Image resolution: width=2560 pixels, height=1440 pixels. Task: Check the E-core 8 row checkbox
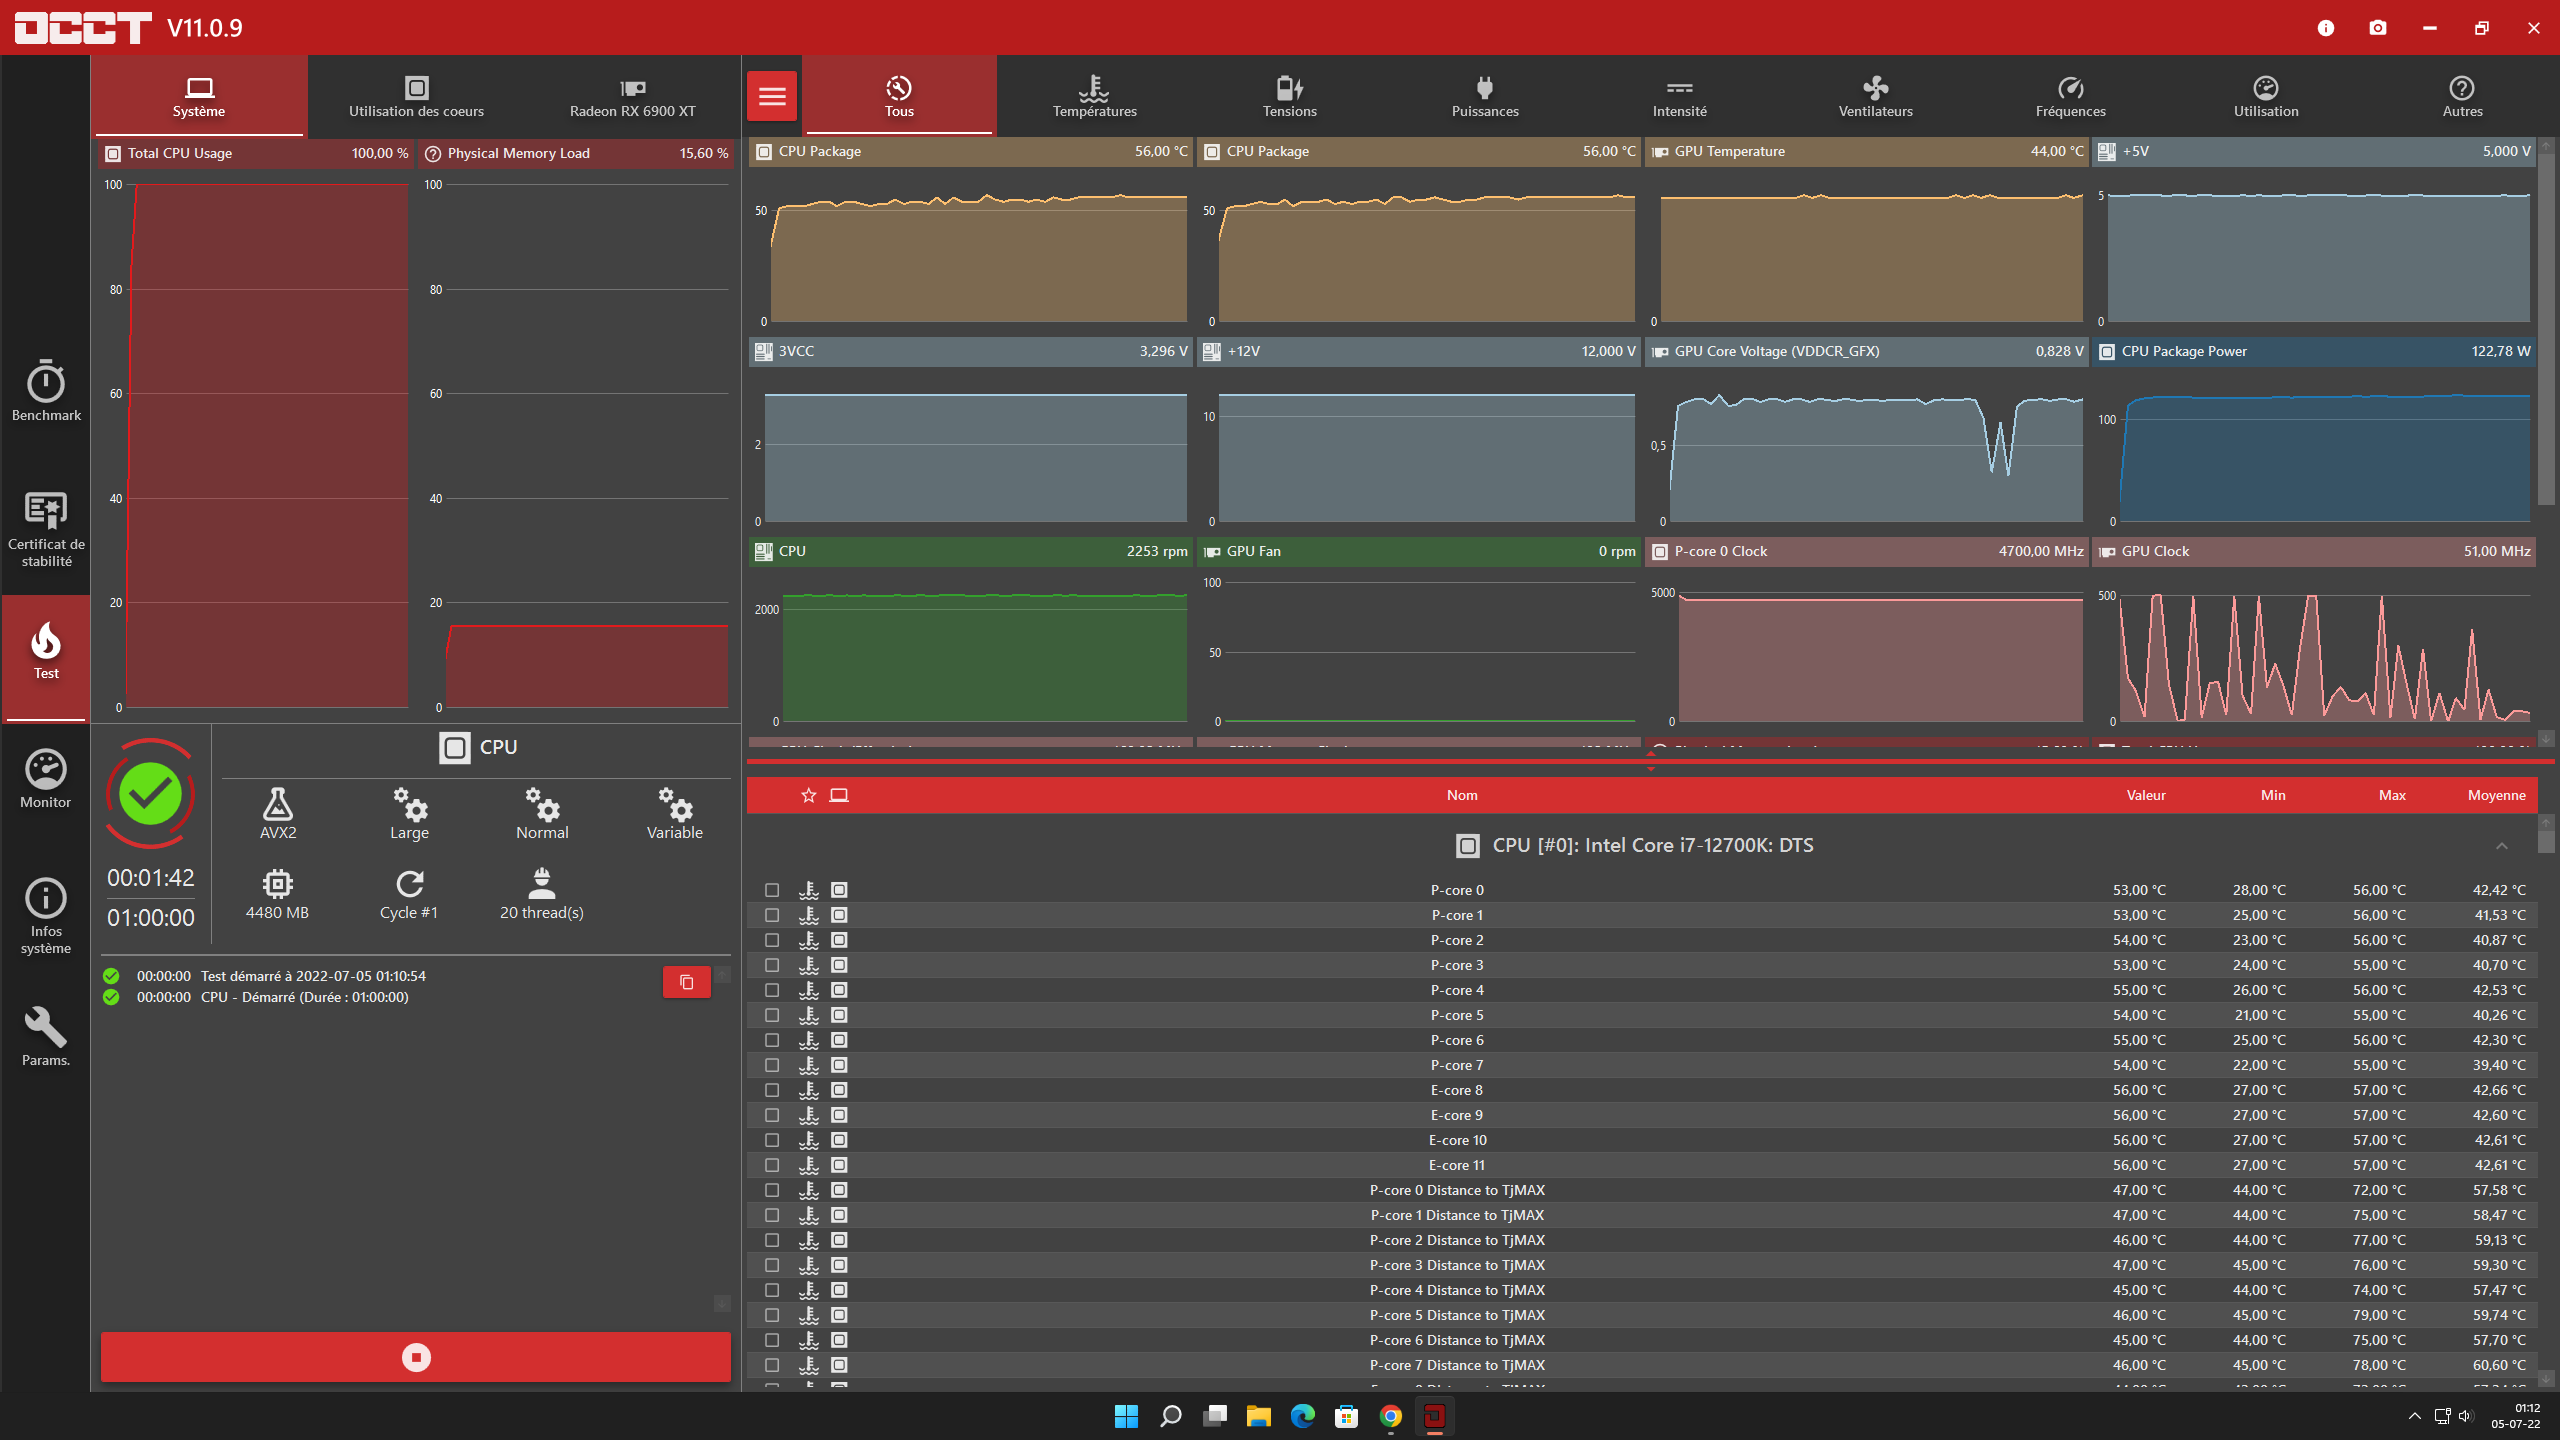tap(772, 1090)
